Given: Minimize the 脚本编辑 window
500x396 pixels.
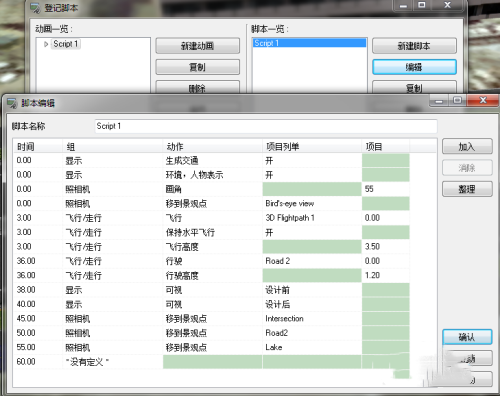Looking at the screenshot, I should click(439, 100).
